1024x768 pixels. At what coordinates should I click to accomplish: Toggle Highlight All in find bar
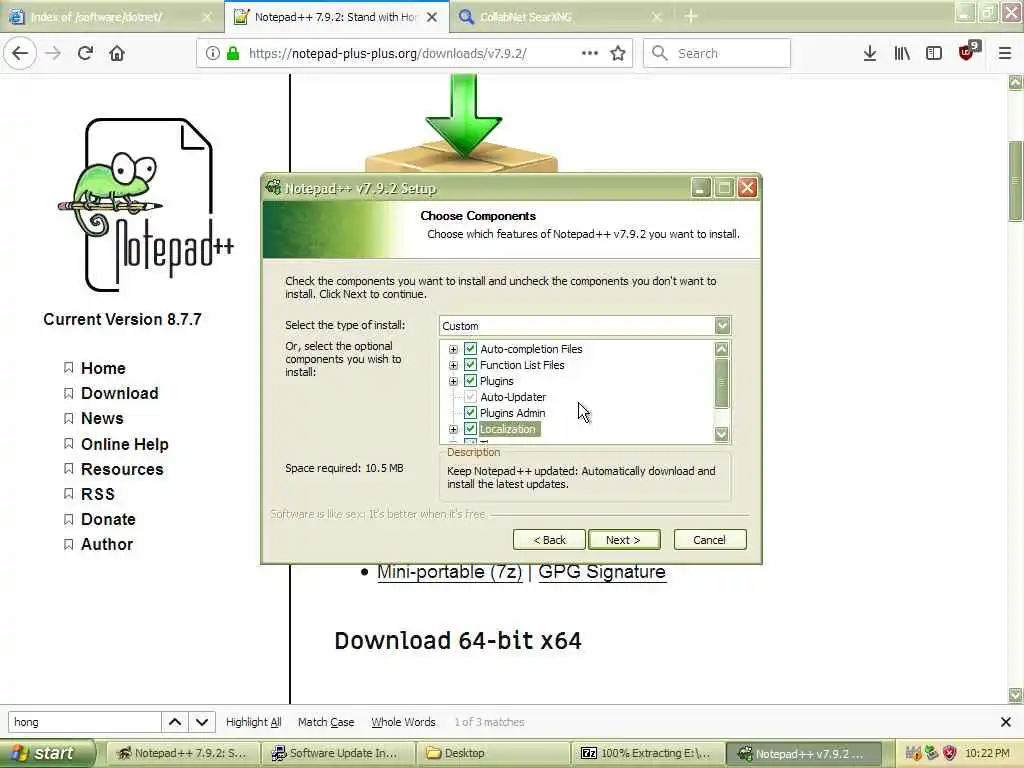coord(253,722)
